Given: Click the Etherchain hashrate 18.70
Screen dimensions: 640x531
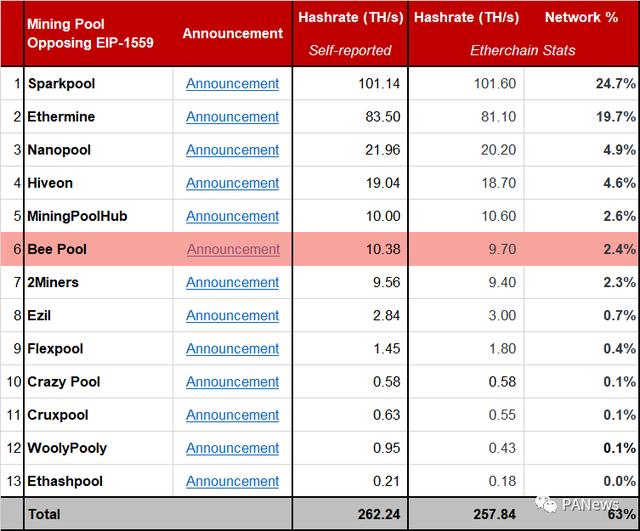Looking at the screenshot, I should pyautogui.click(x=498, y=183).
